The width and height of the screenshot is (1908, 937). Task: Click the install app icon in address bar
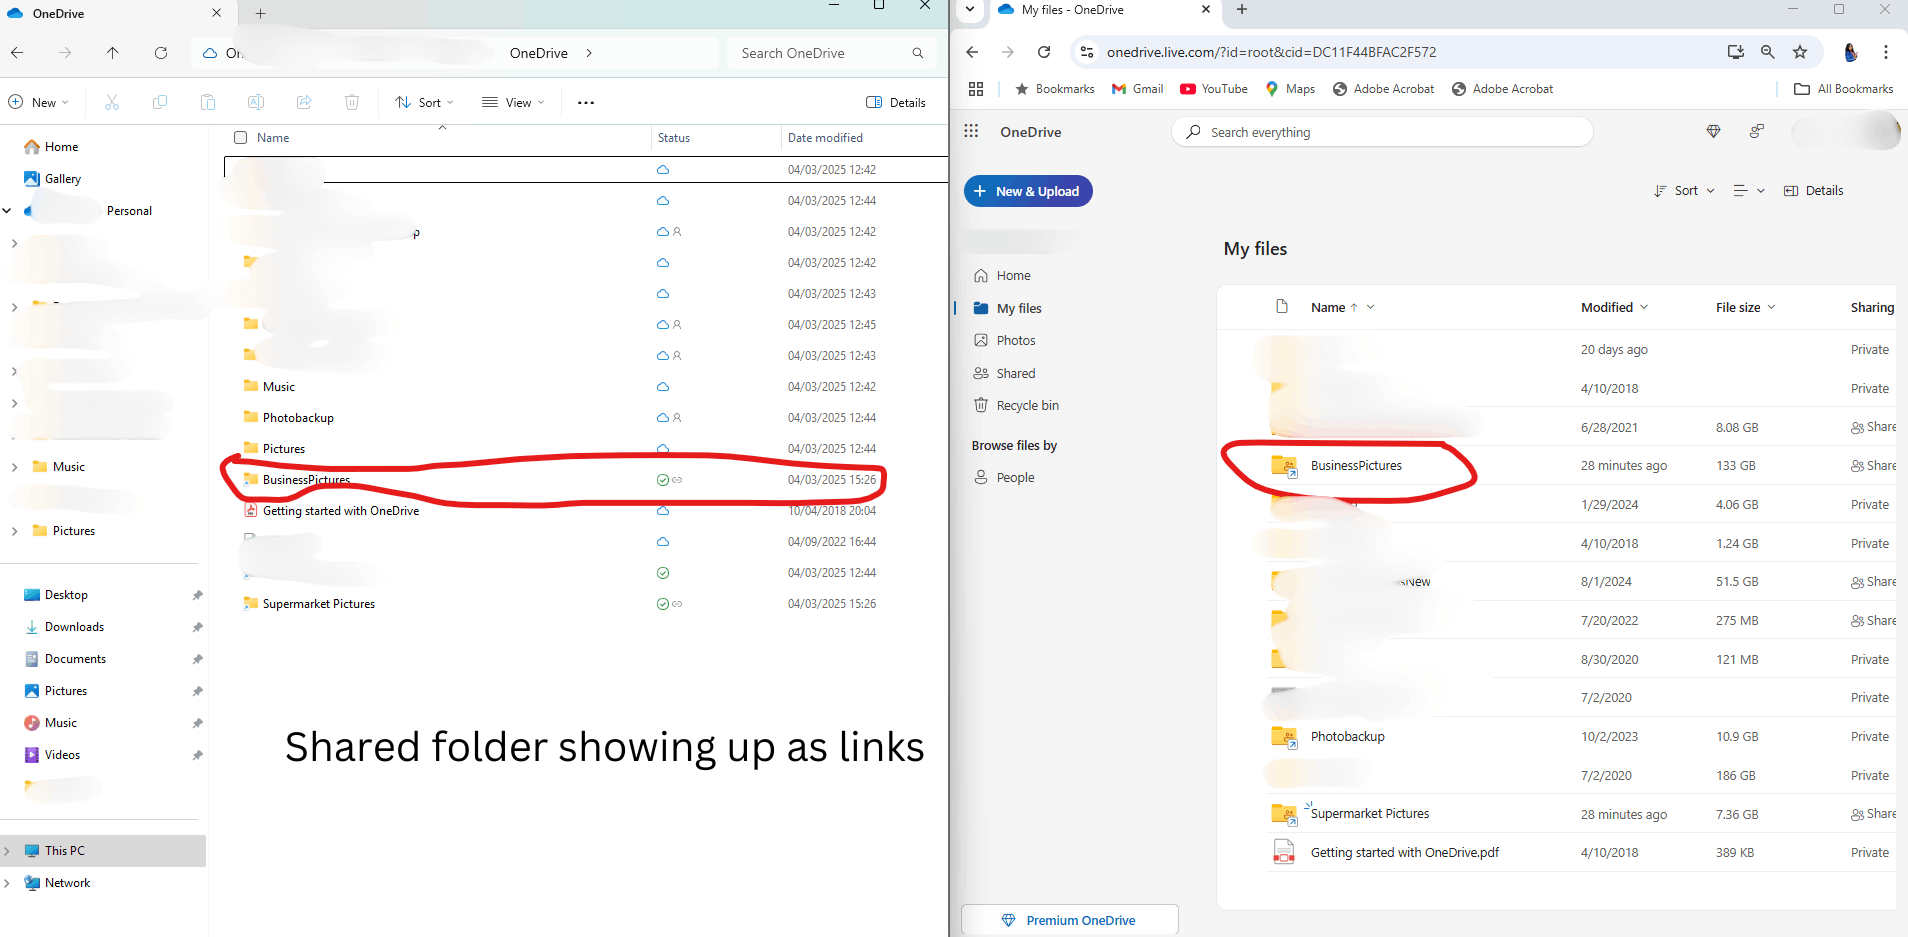pyautogui.click(x=1736, y=52)
